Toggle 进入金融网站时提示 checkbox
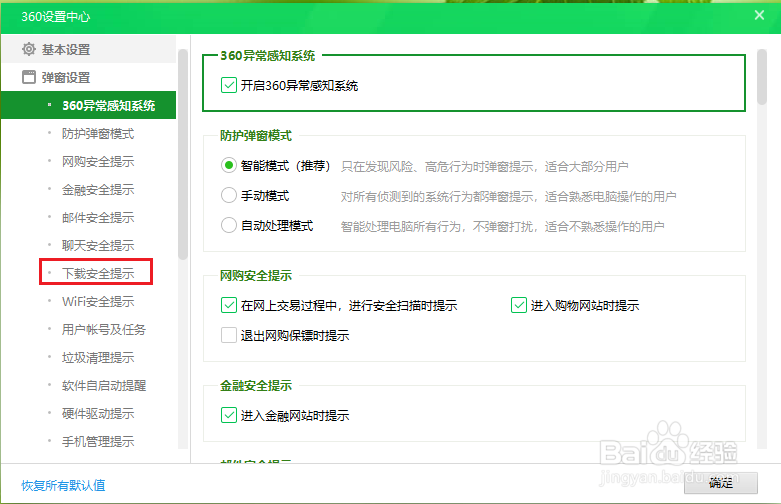This screenshot has height=504, width=781. tap(229, 415)
